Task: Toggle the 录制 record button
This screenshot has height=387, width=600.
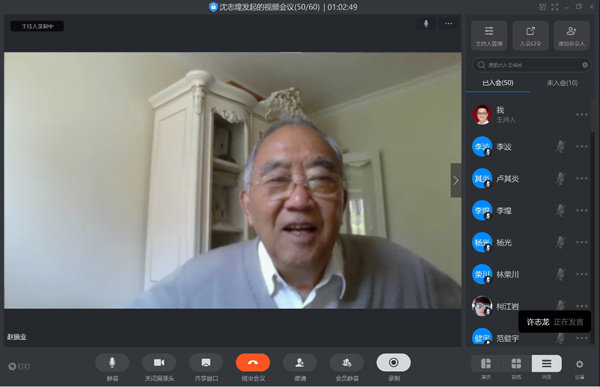Action: [393, 363]
